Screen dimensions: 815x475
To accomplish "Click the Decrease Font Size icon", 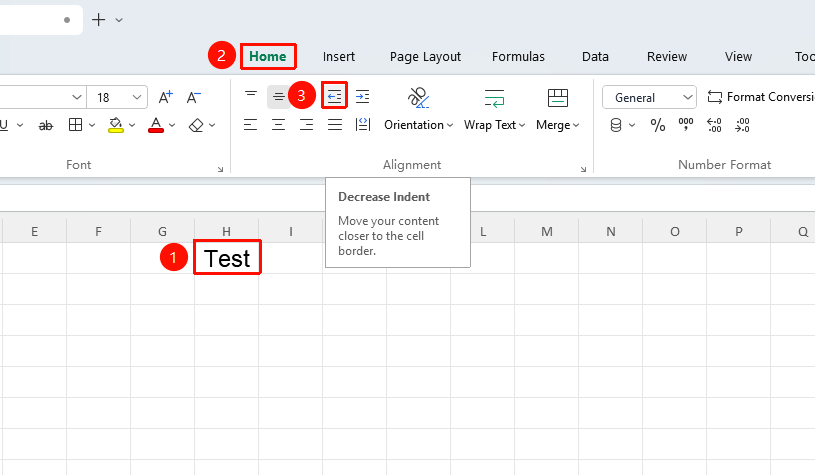I will coord(193,97).
